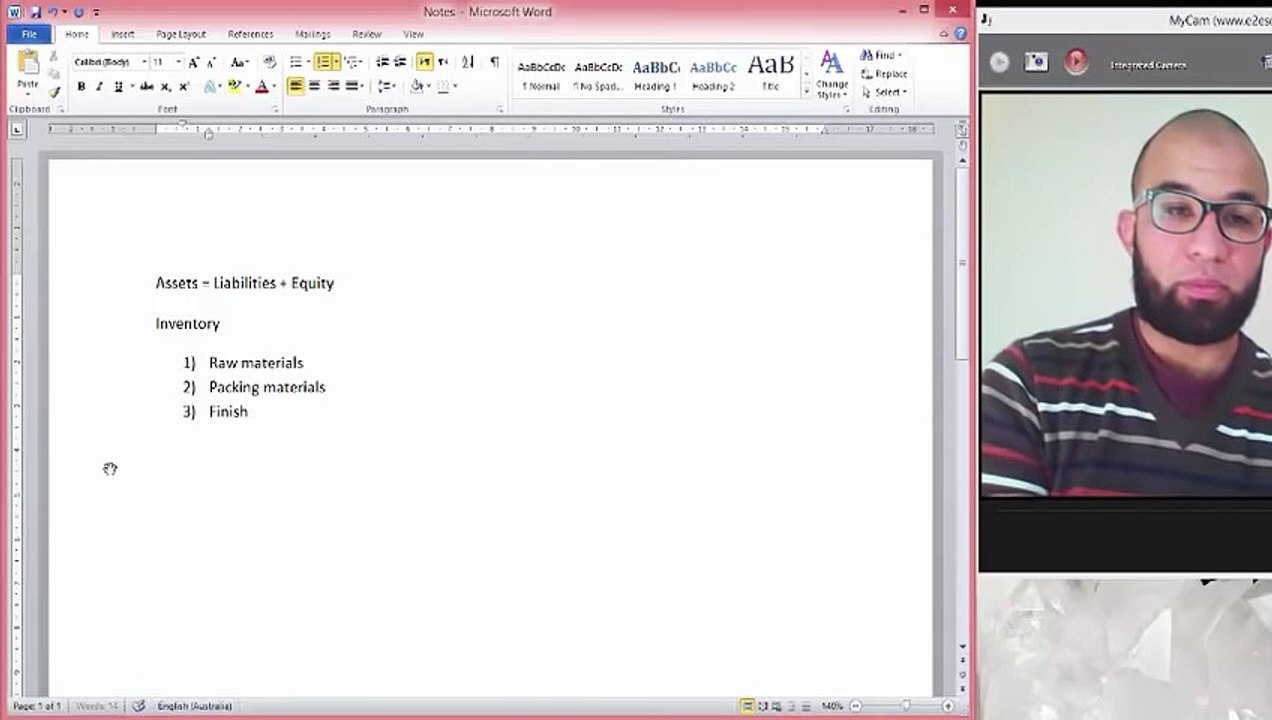Apply the Heading 1 style

tap(656, 75)
